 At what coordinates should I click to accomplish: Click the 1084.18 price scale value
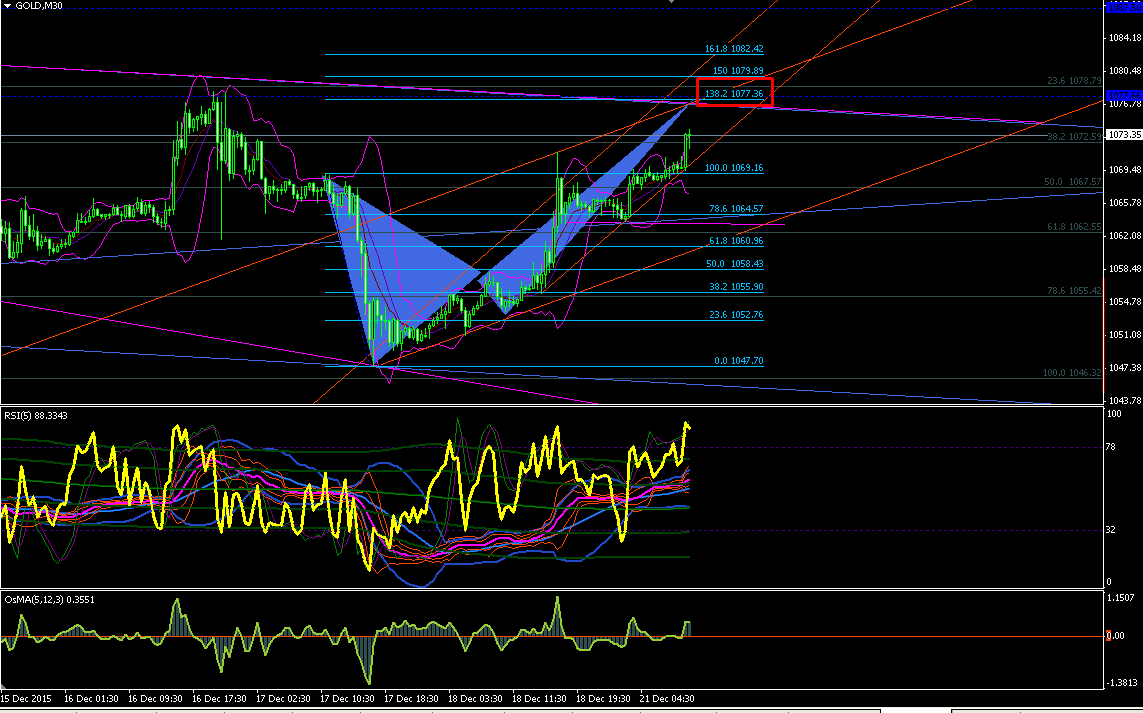point(1126,37)
